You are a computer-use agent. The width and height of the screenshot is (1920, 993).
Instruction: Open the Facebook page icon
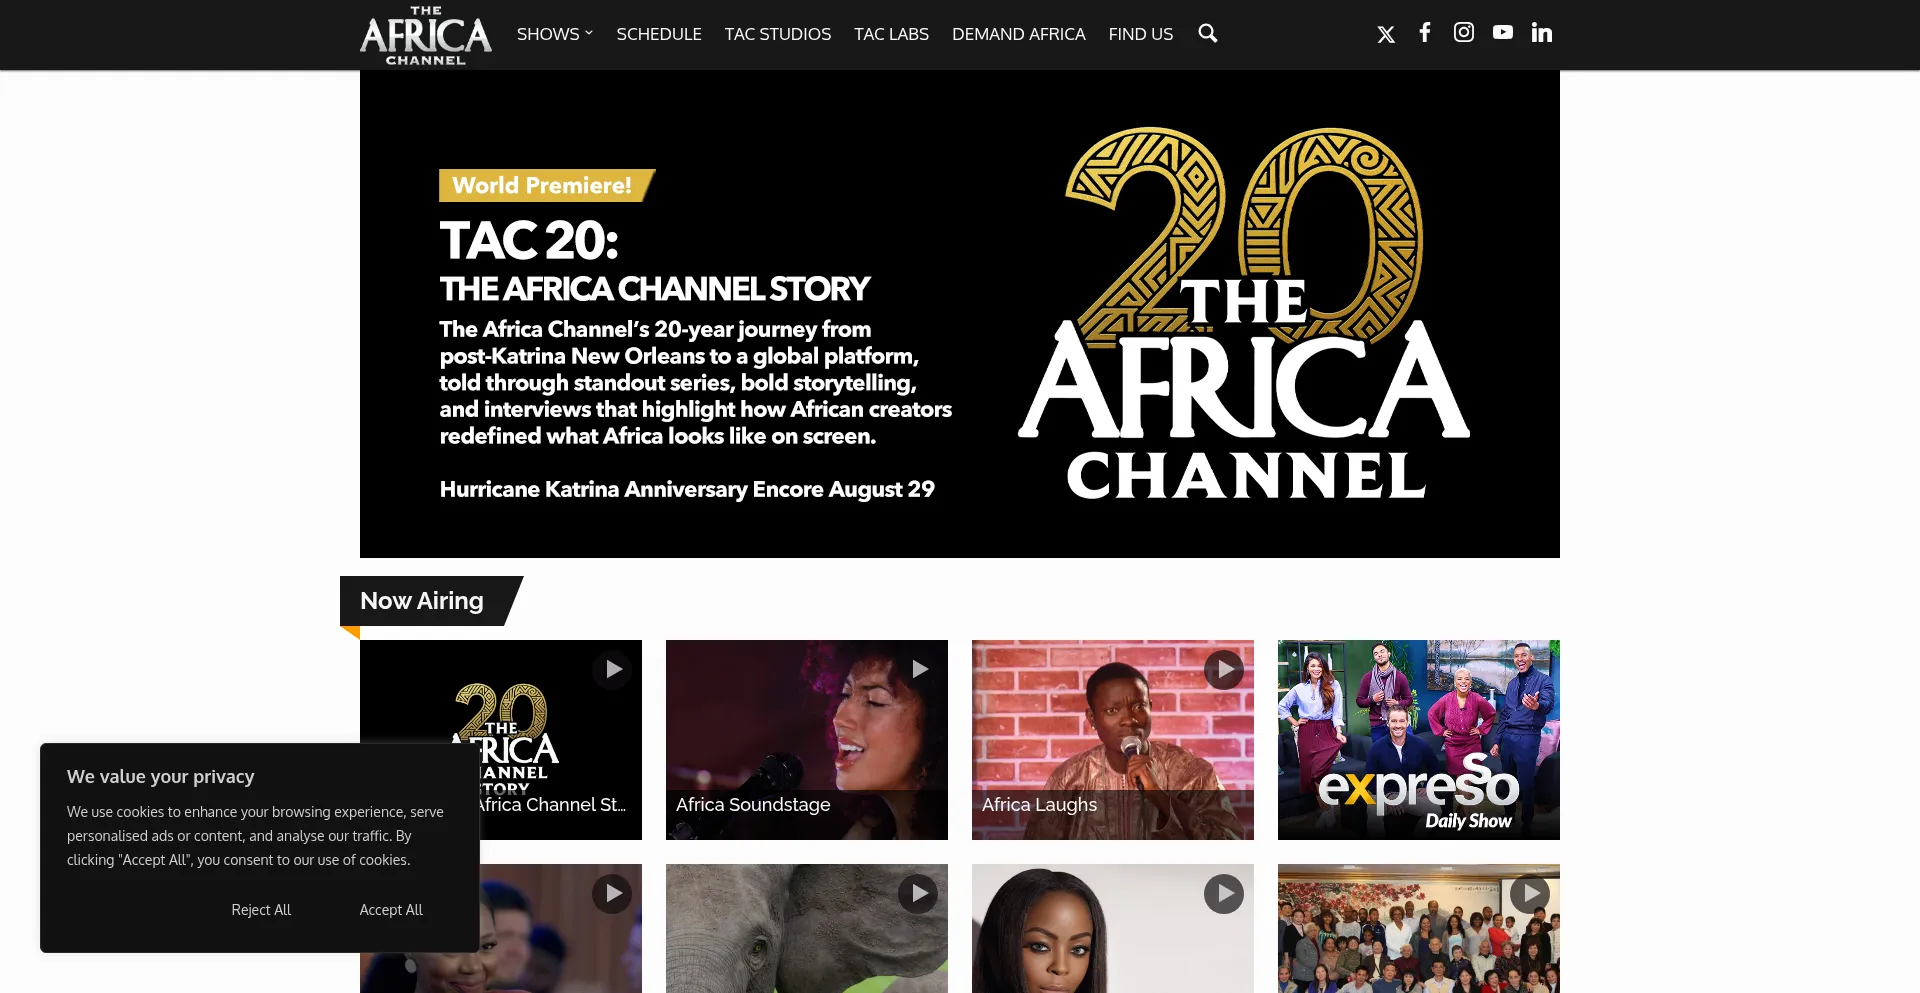click(x=1425, y=32)
